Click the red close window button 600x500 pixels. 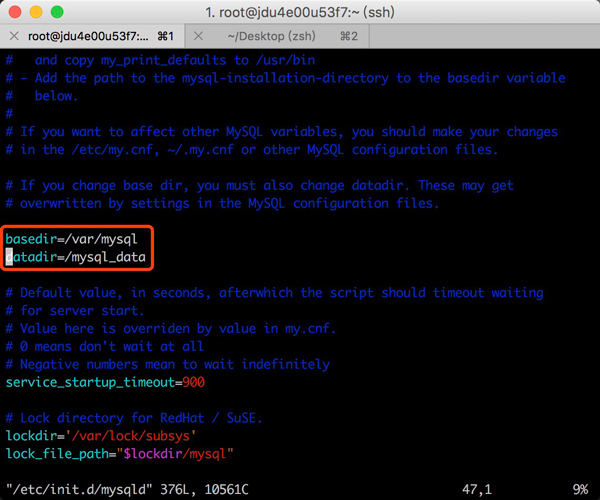pyautogui.click(x=15, y=12)
